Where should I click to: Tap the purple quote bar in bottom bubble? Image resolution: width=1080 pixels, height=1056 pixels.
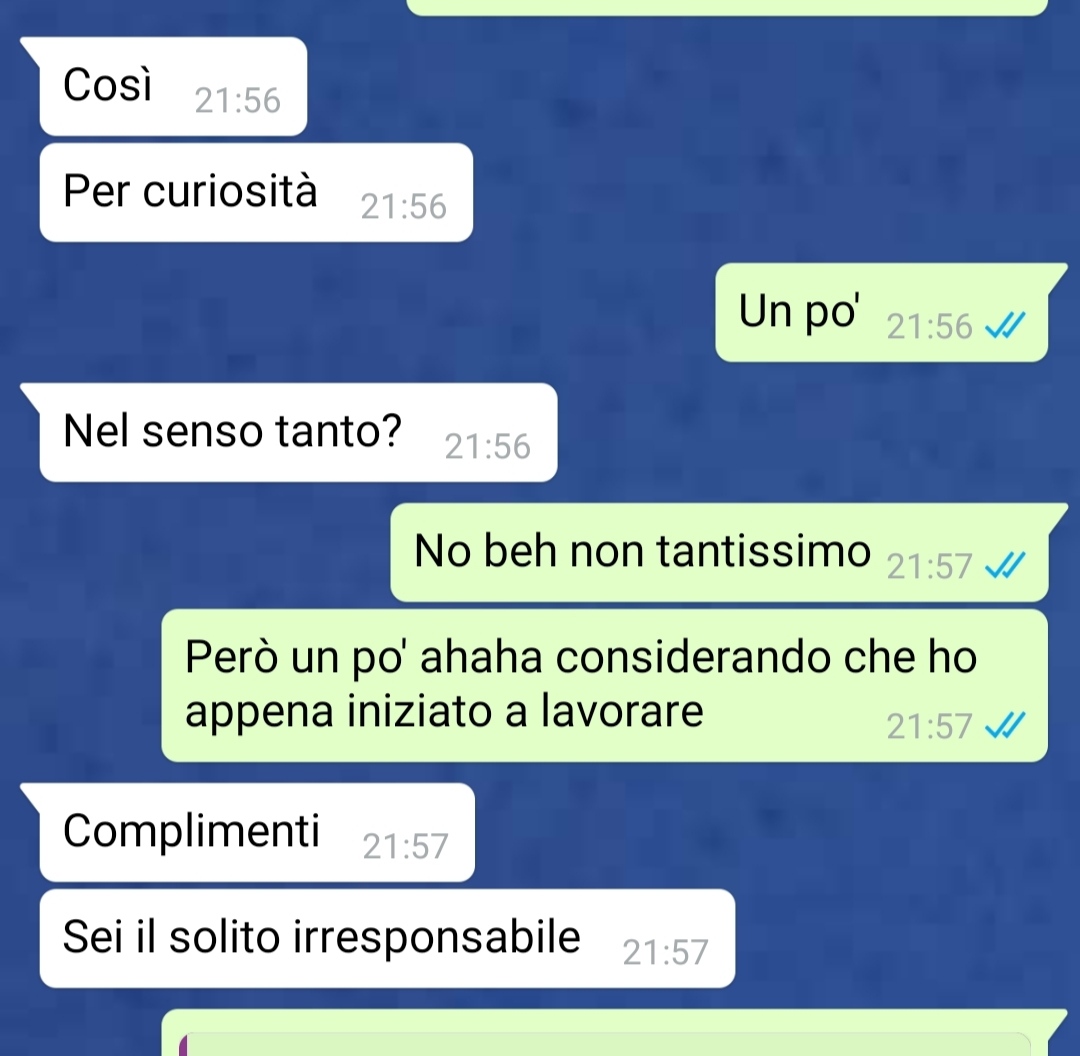(x=183, y=1044)
